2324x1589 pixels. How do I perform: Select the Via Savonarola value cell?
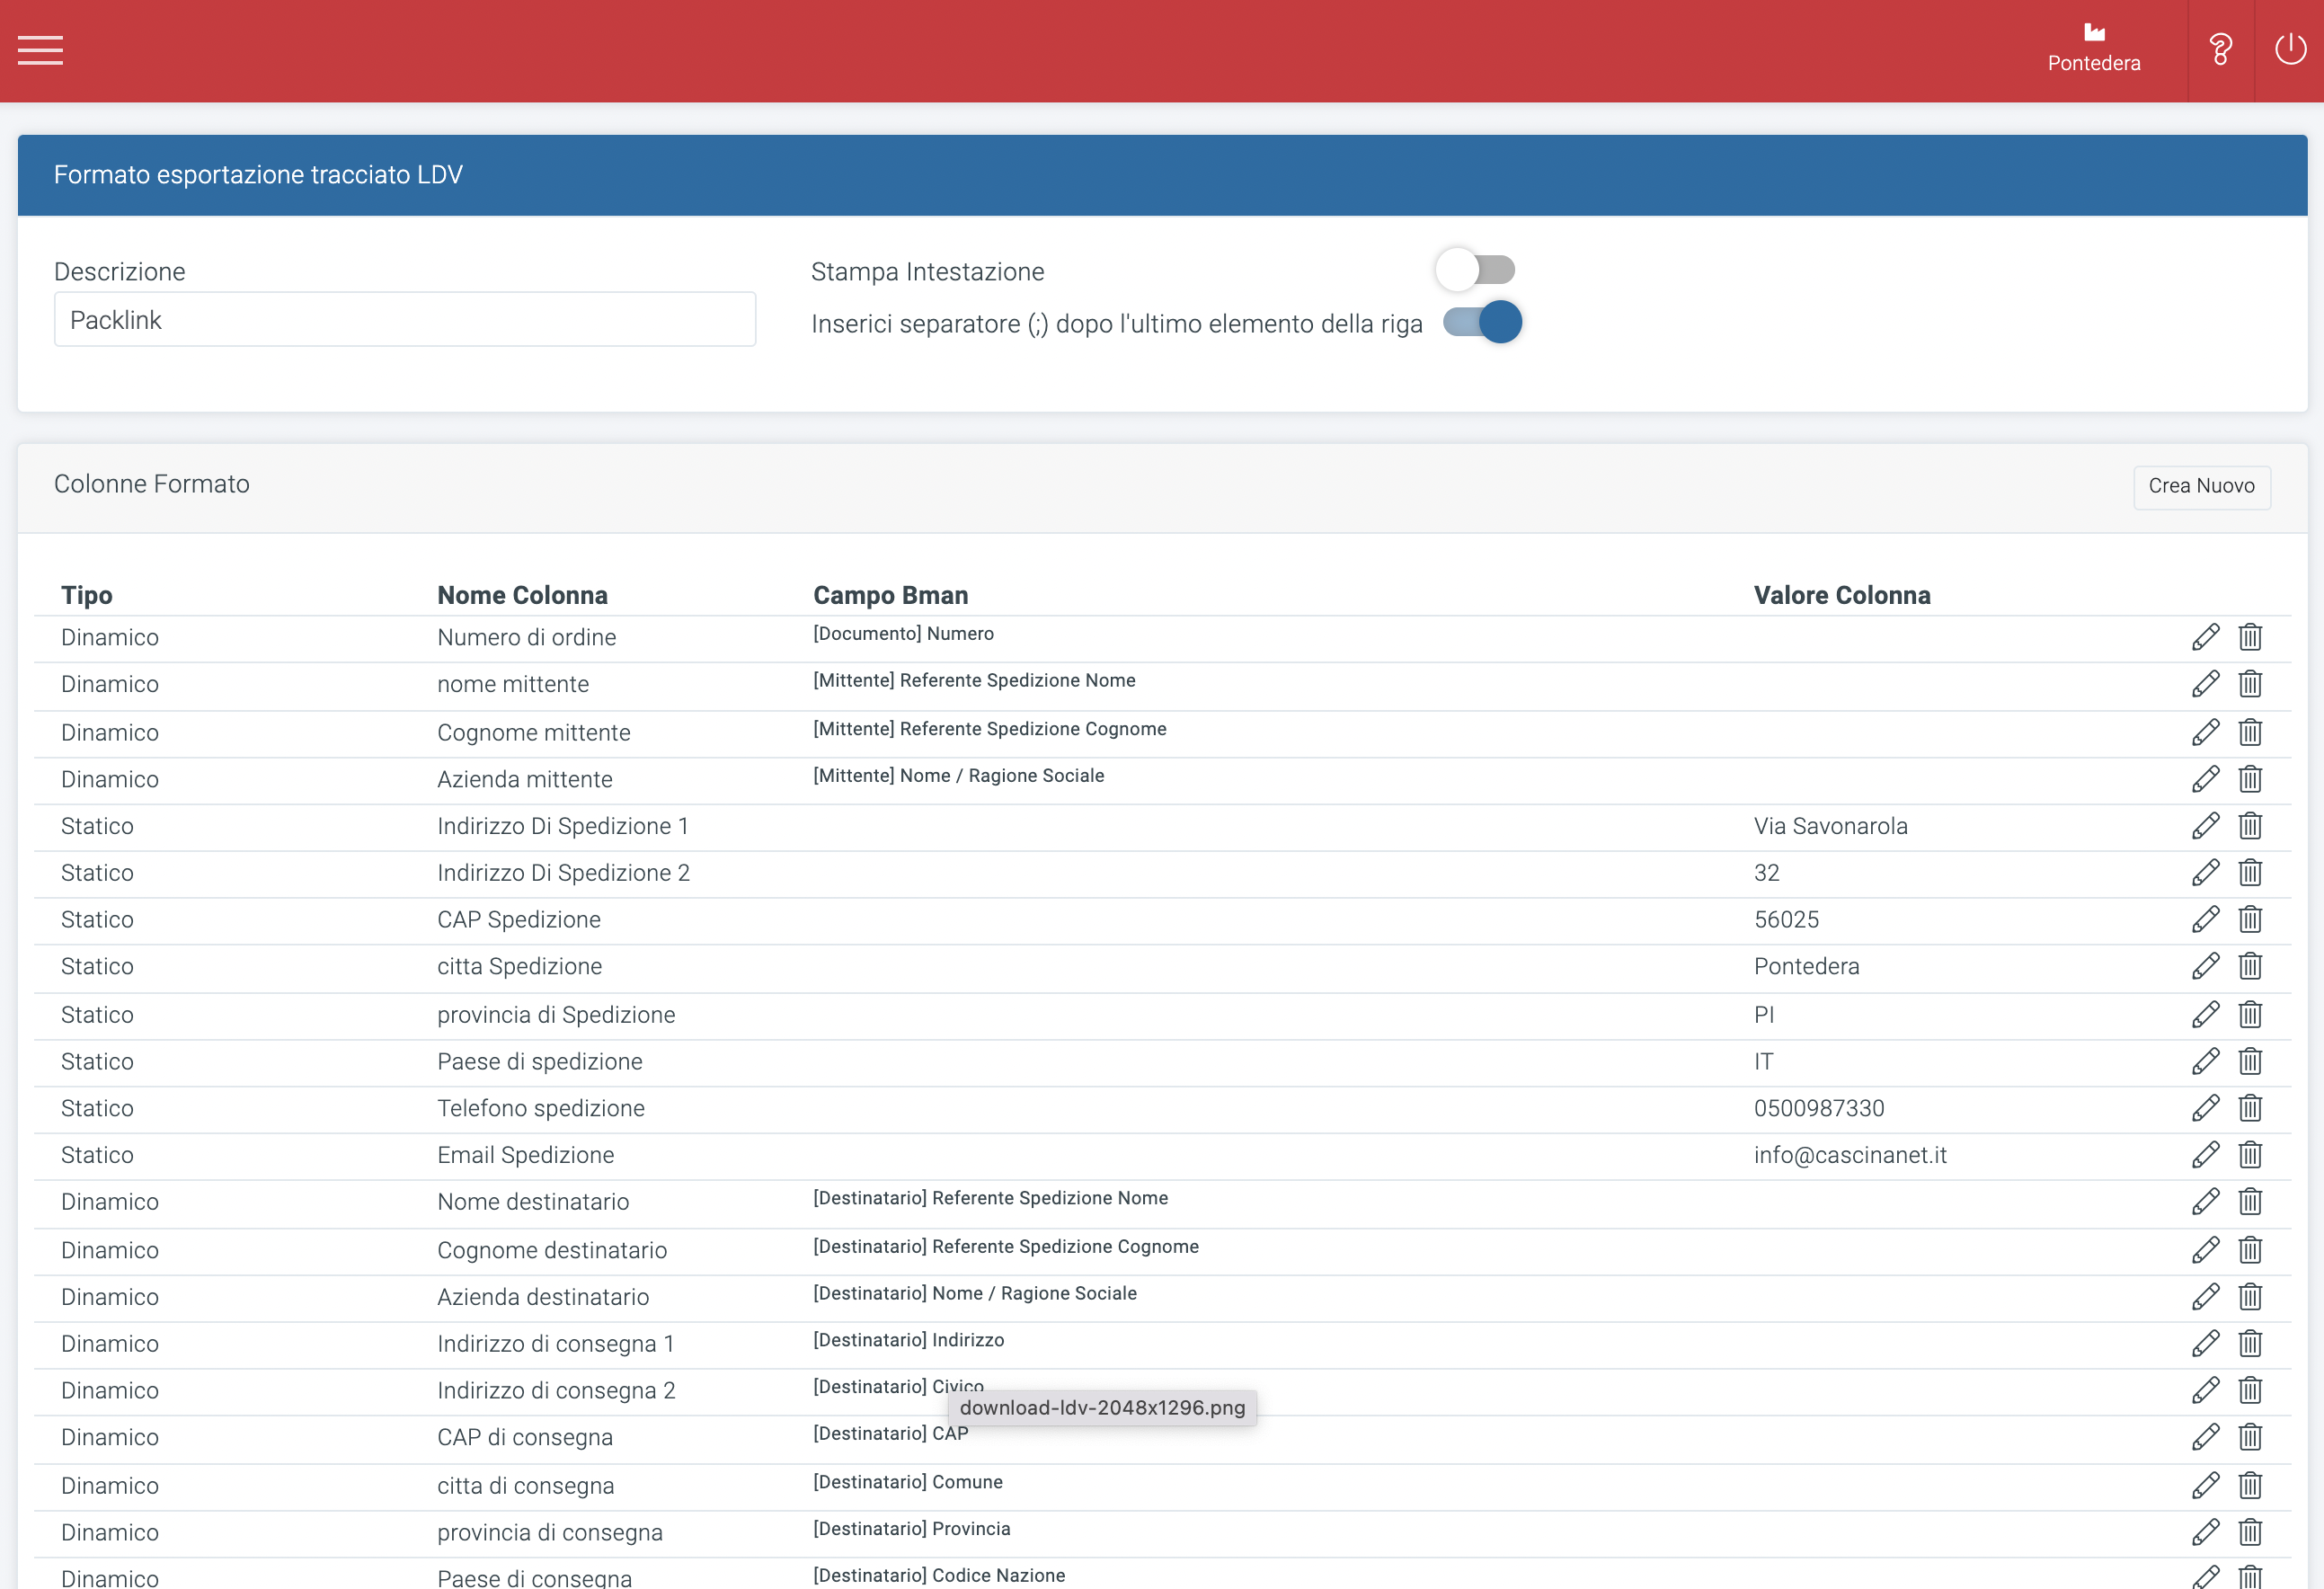coord(1830,826)
